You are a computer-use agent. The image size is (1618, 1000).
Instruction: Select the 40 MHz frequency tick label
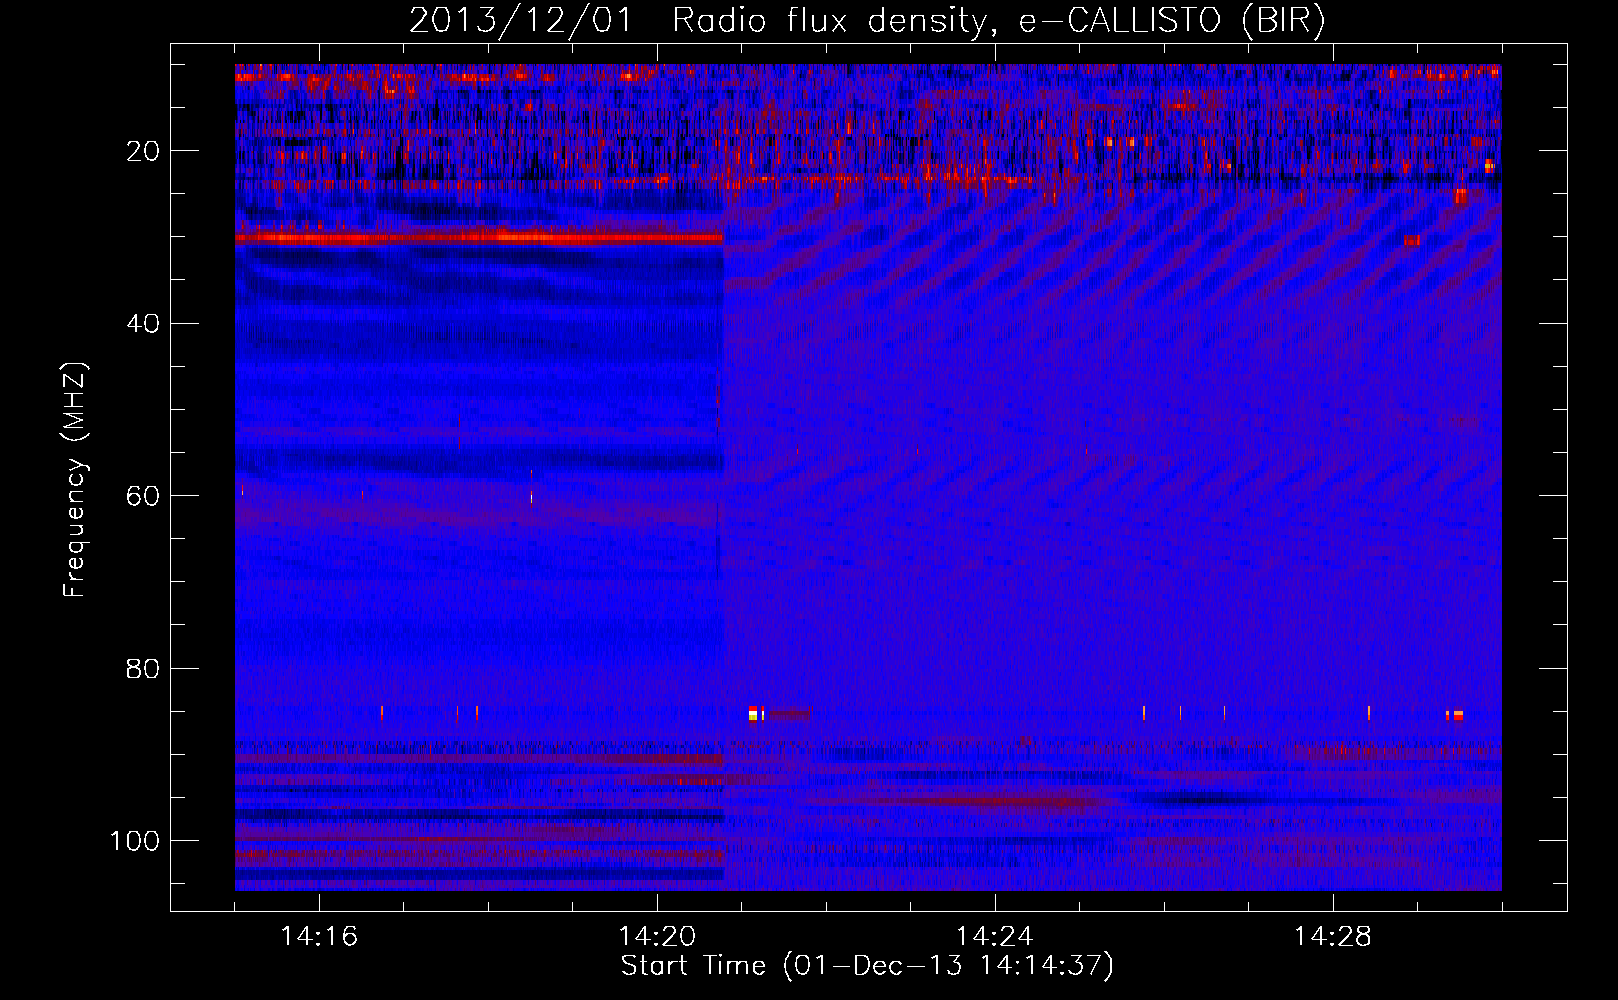[x=143, y=324]
